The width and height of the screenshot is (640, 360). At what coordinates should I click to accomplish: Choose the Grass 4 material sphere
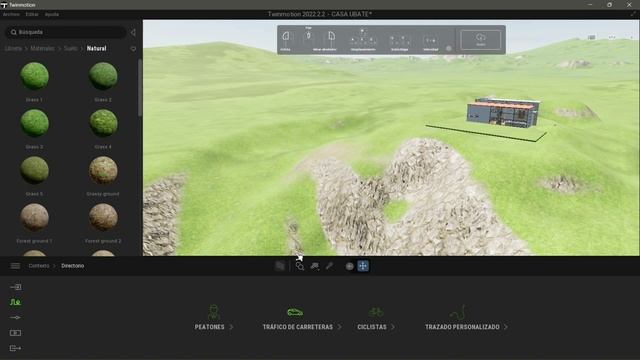103,123
